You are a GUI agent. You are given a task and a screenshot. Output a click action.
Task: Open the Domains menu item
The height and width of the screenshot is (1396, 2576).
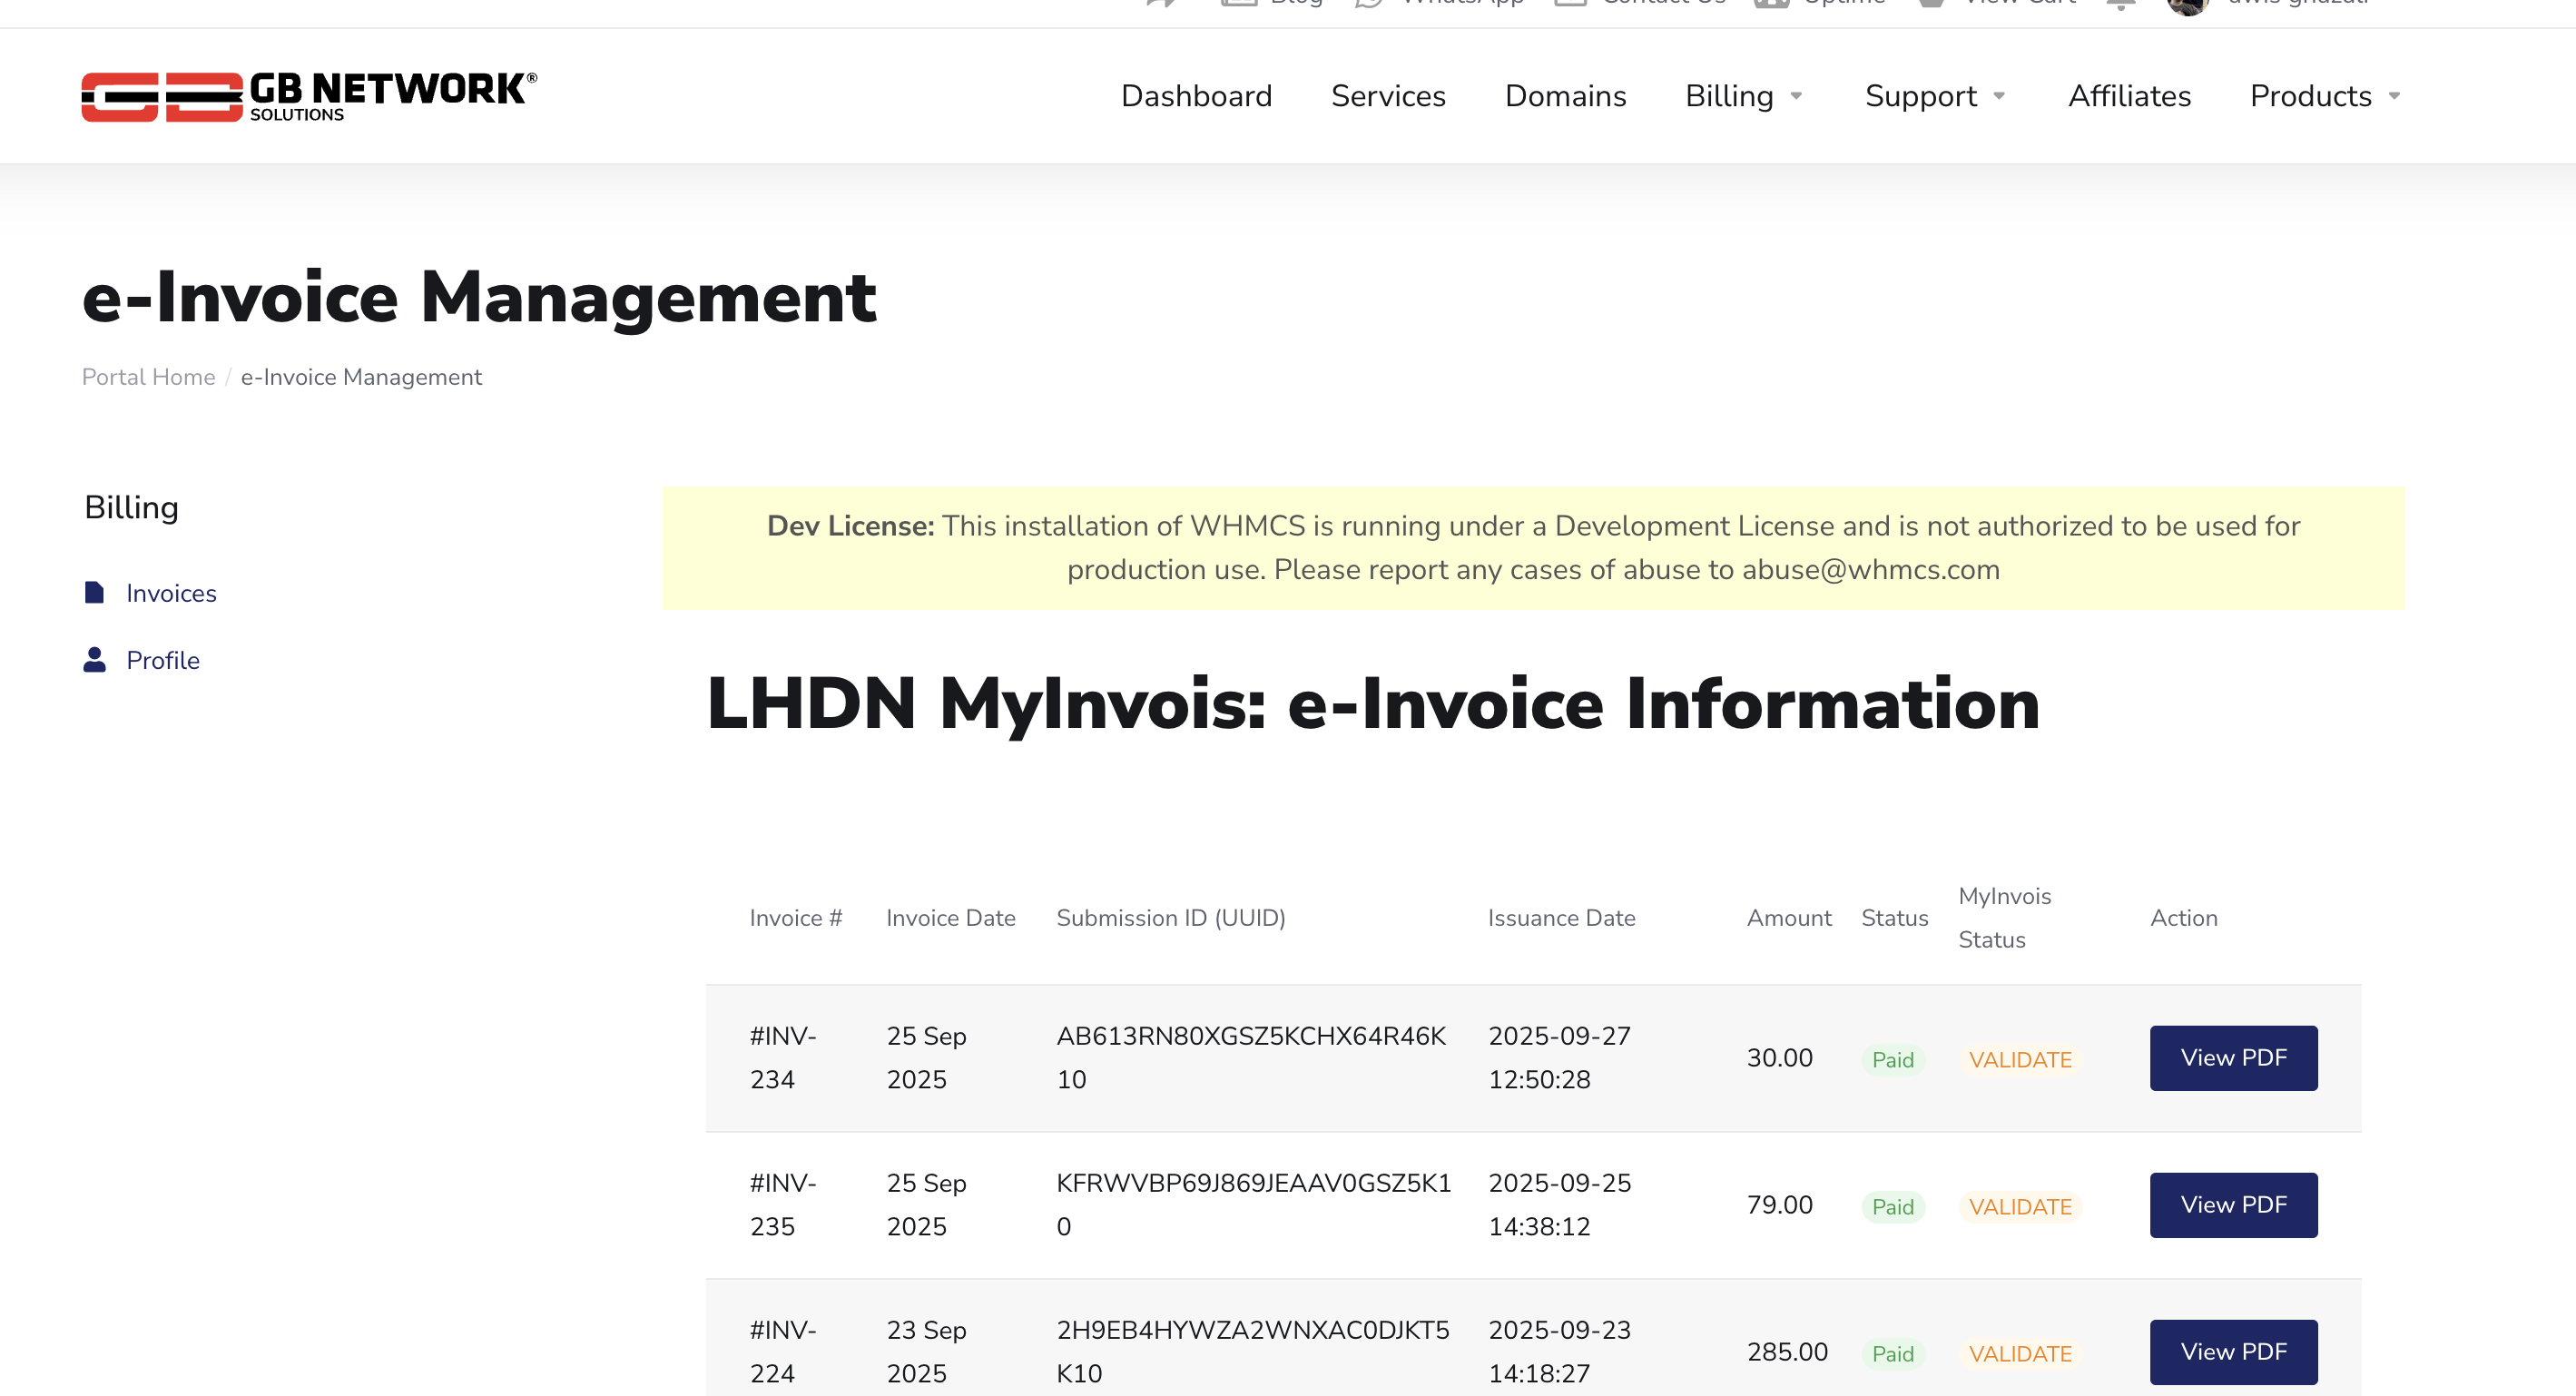[x=1565, y=96]
